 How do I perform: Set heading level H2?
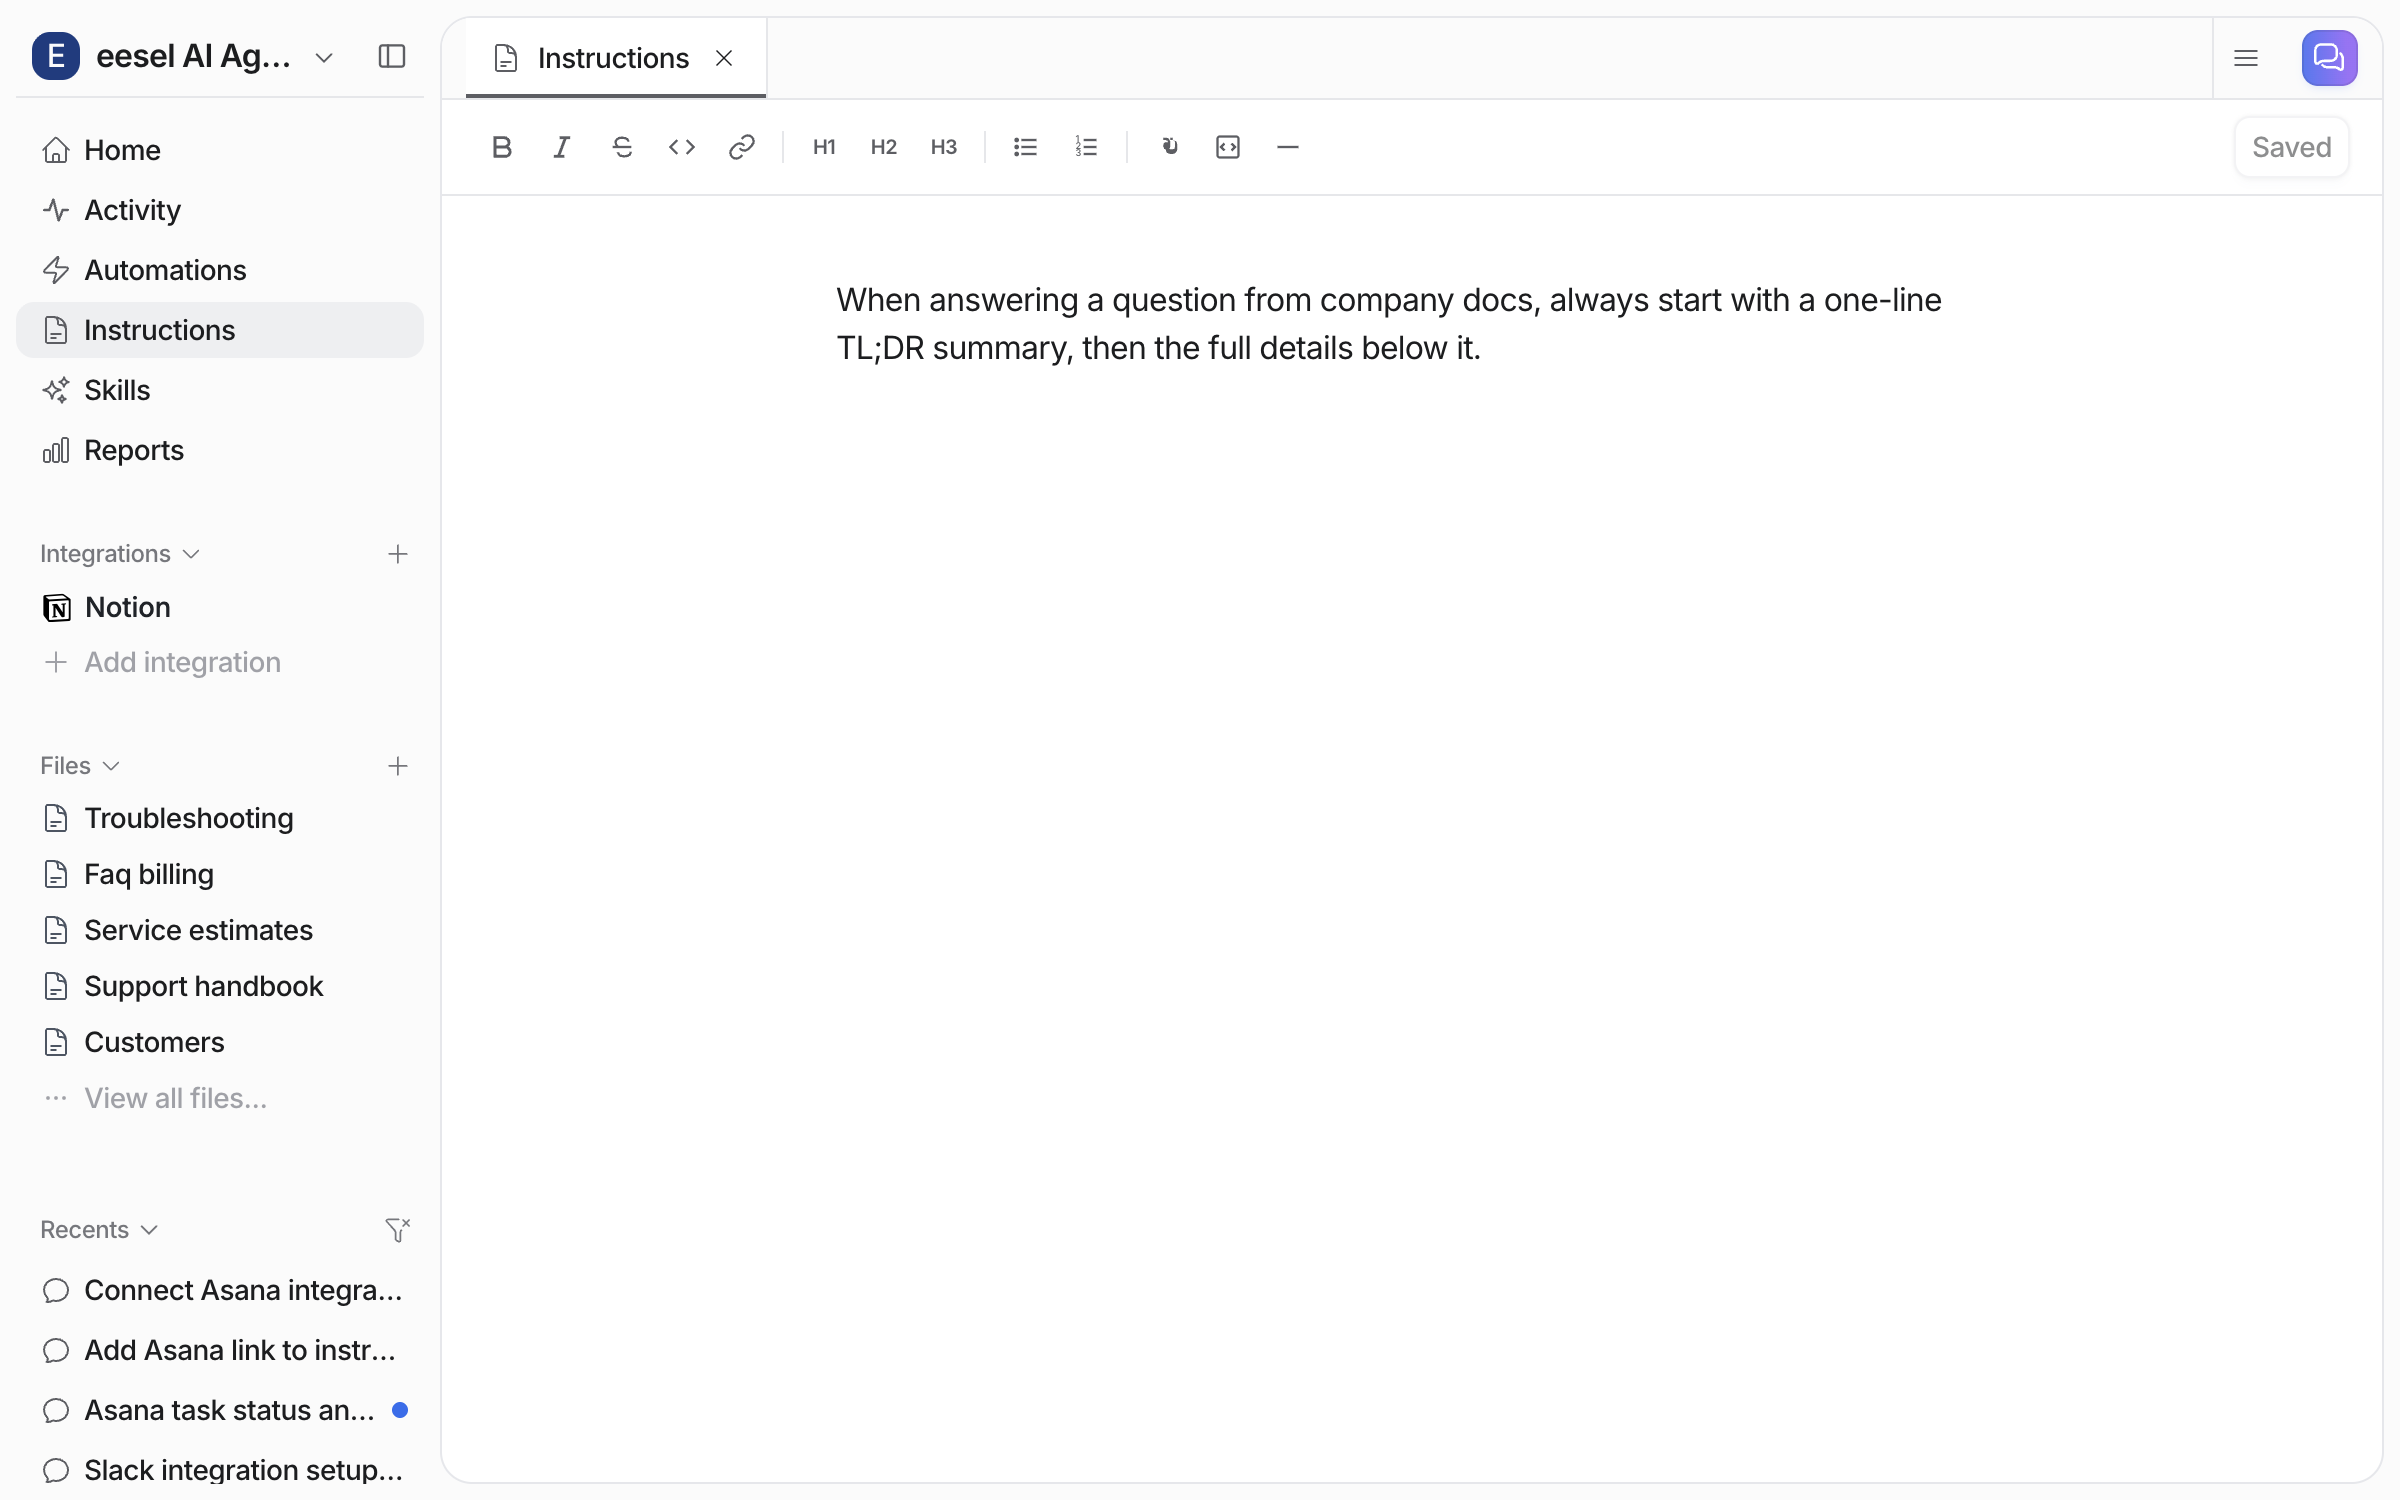[884, 147]
